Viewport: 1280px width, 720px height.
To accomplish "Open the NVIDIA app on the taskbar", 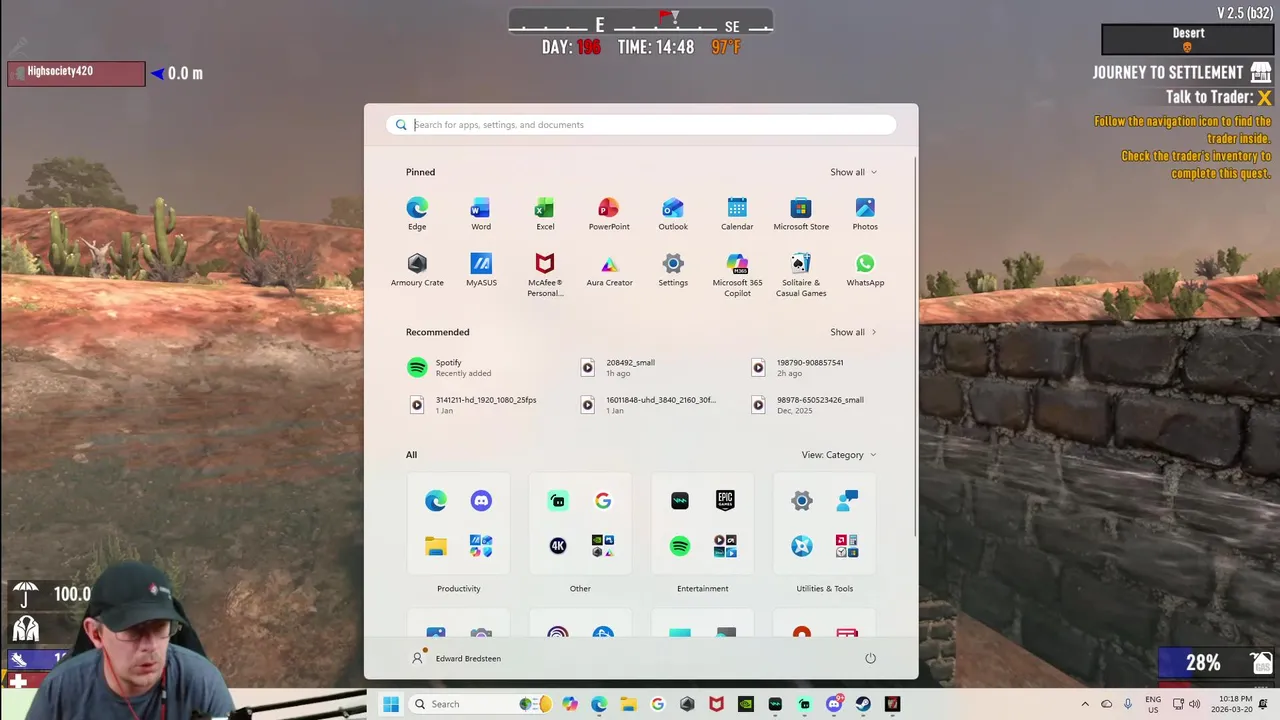I will click(x=745, y=704).
